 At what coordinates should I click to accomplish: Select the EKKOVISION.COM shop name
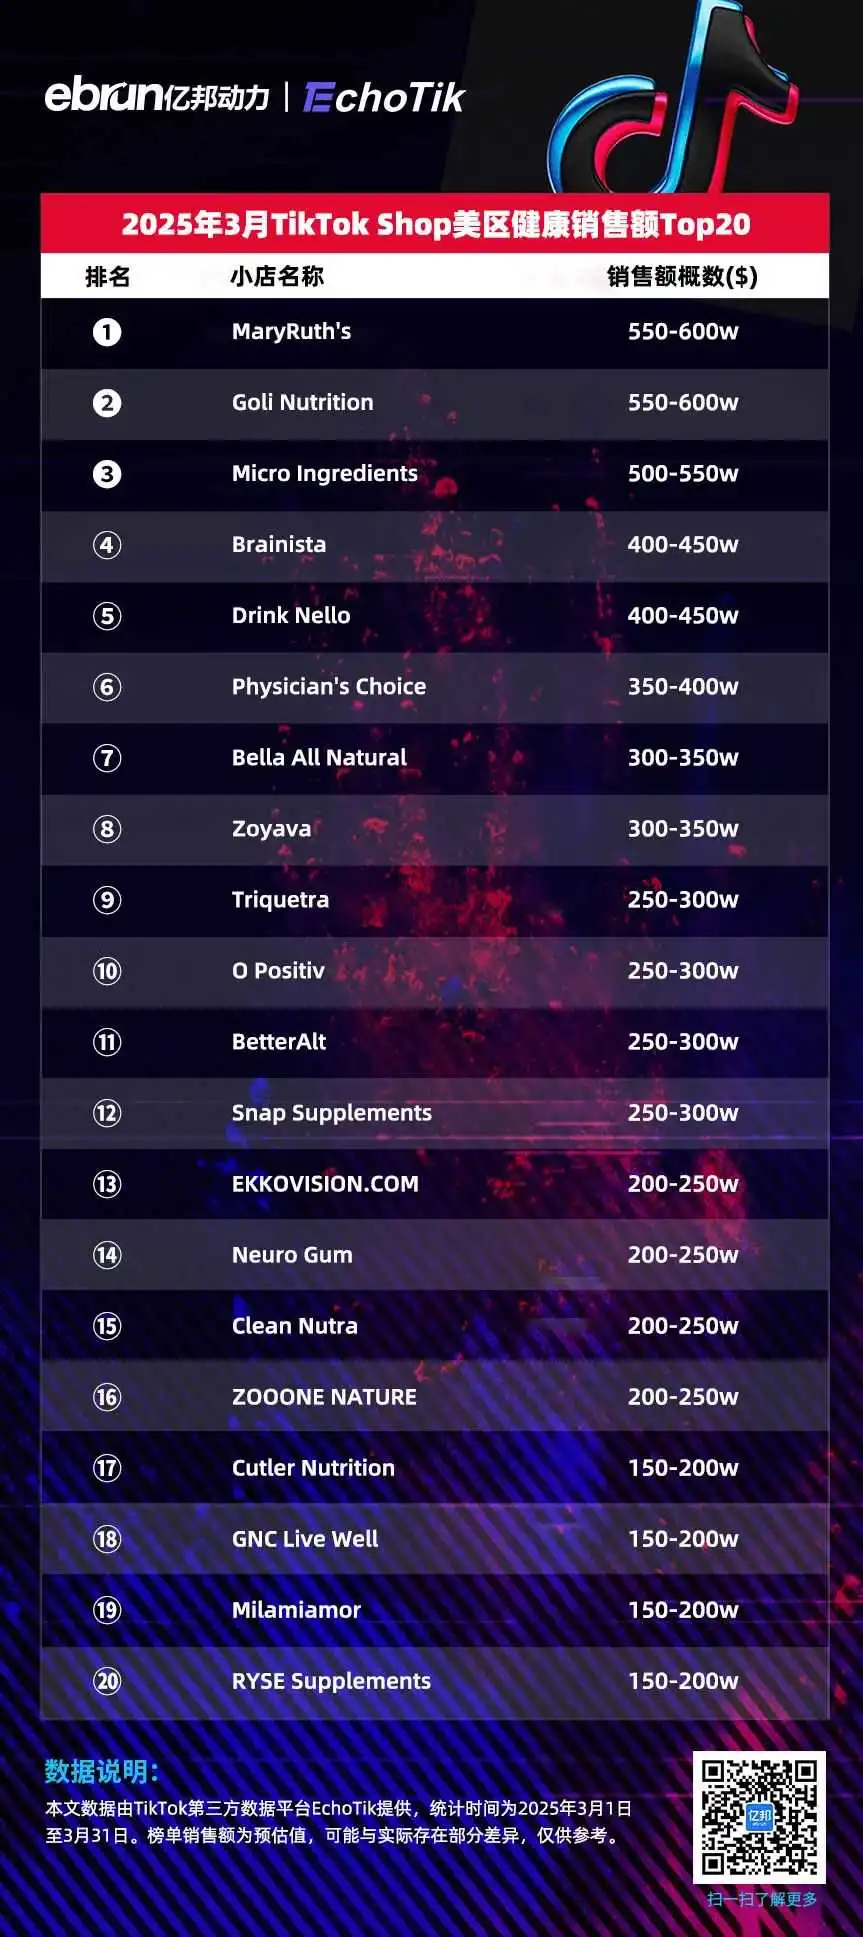325,1183
